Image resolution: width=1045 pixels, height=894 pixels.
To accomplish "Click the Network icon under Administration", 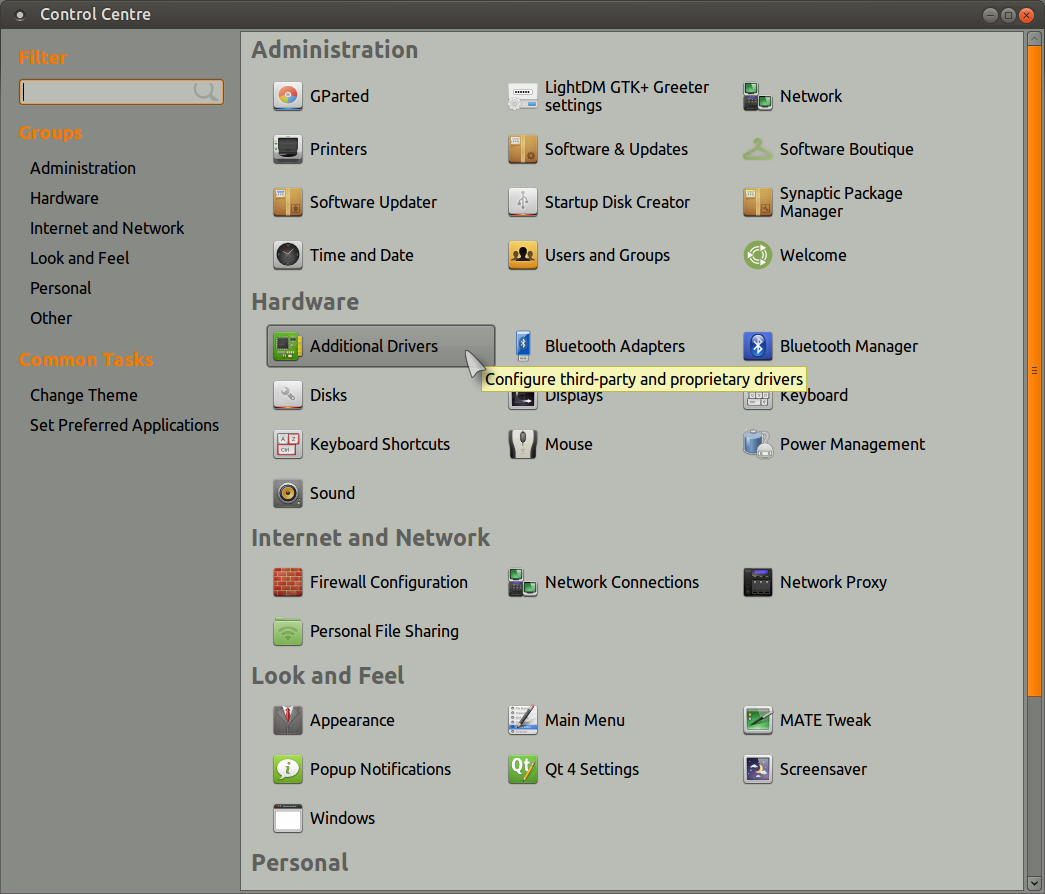I will pos(758,96).
